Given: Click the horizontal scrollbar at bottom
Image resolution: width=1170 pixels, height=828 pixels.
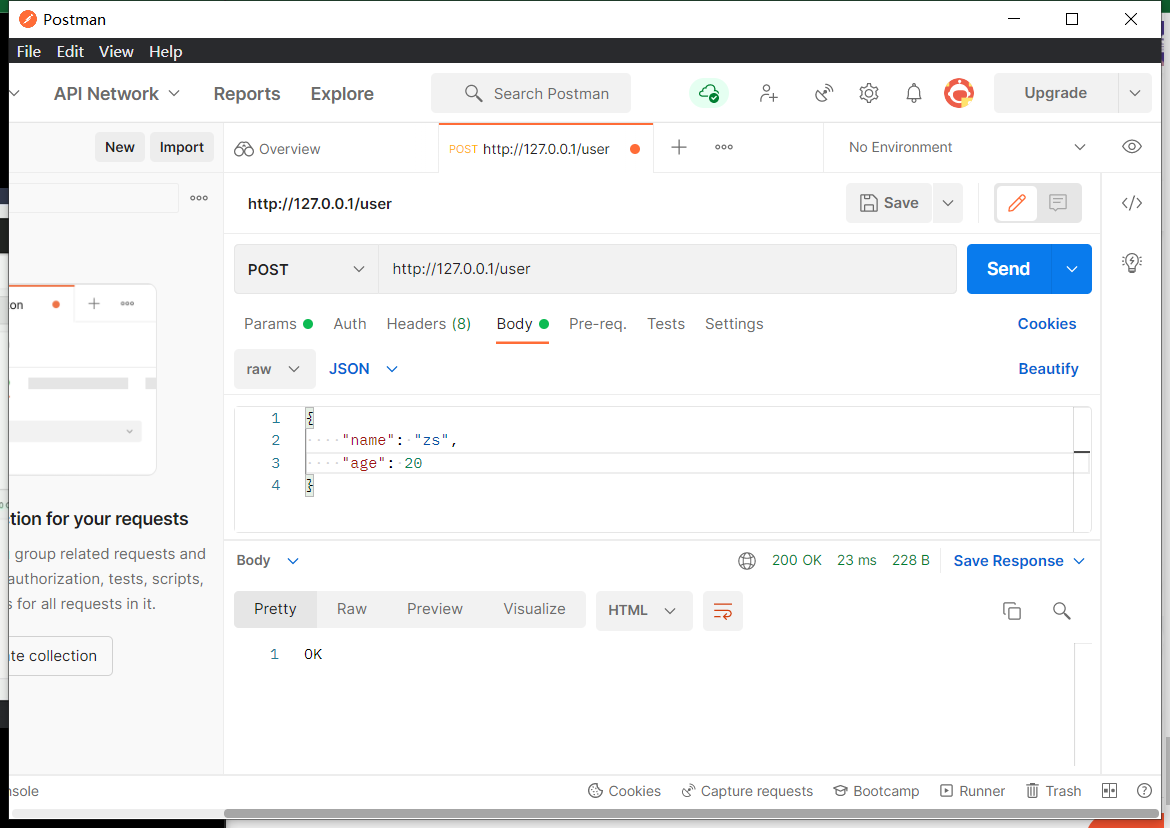Looking at the screenshot, I should click(x=691, y=814).
